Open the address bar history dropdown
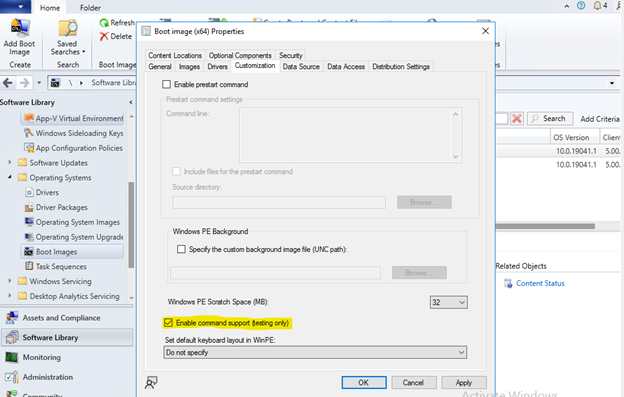Image resolution: width=624 pixels, height=397 pixels. click(x=612, y=83)
